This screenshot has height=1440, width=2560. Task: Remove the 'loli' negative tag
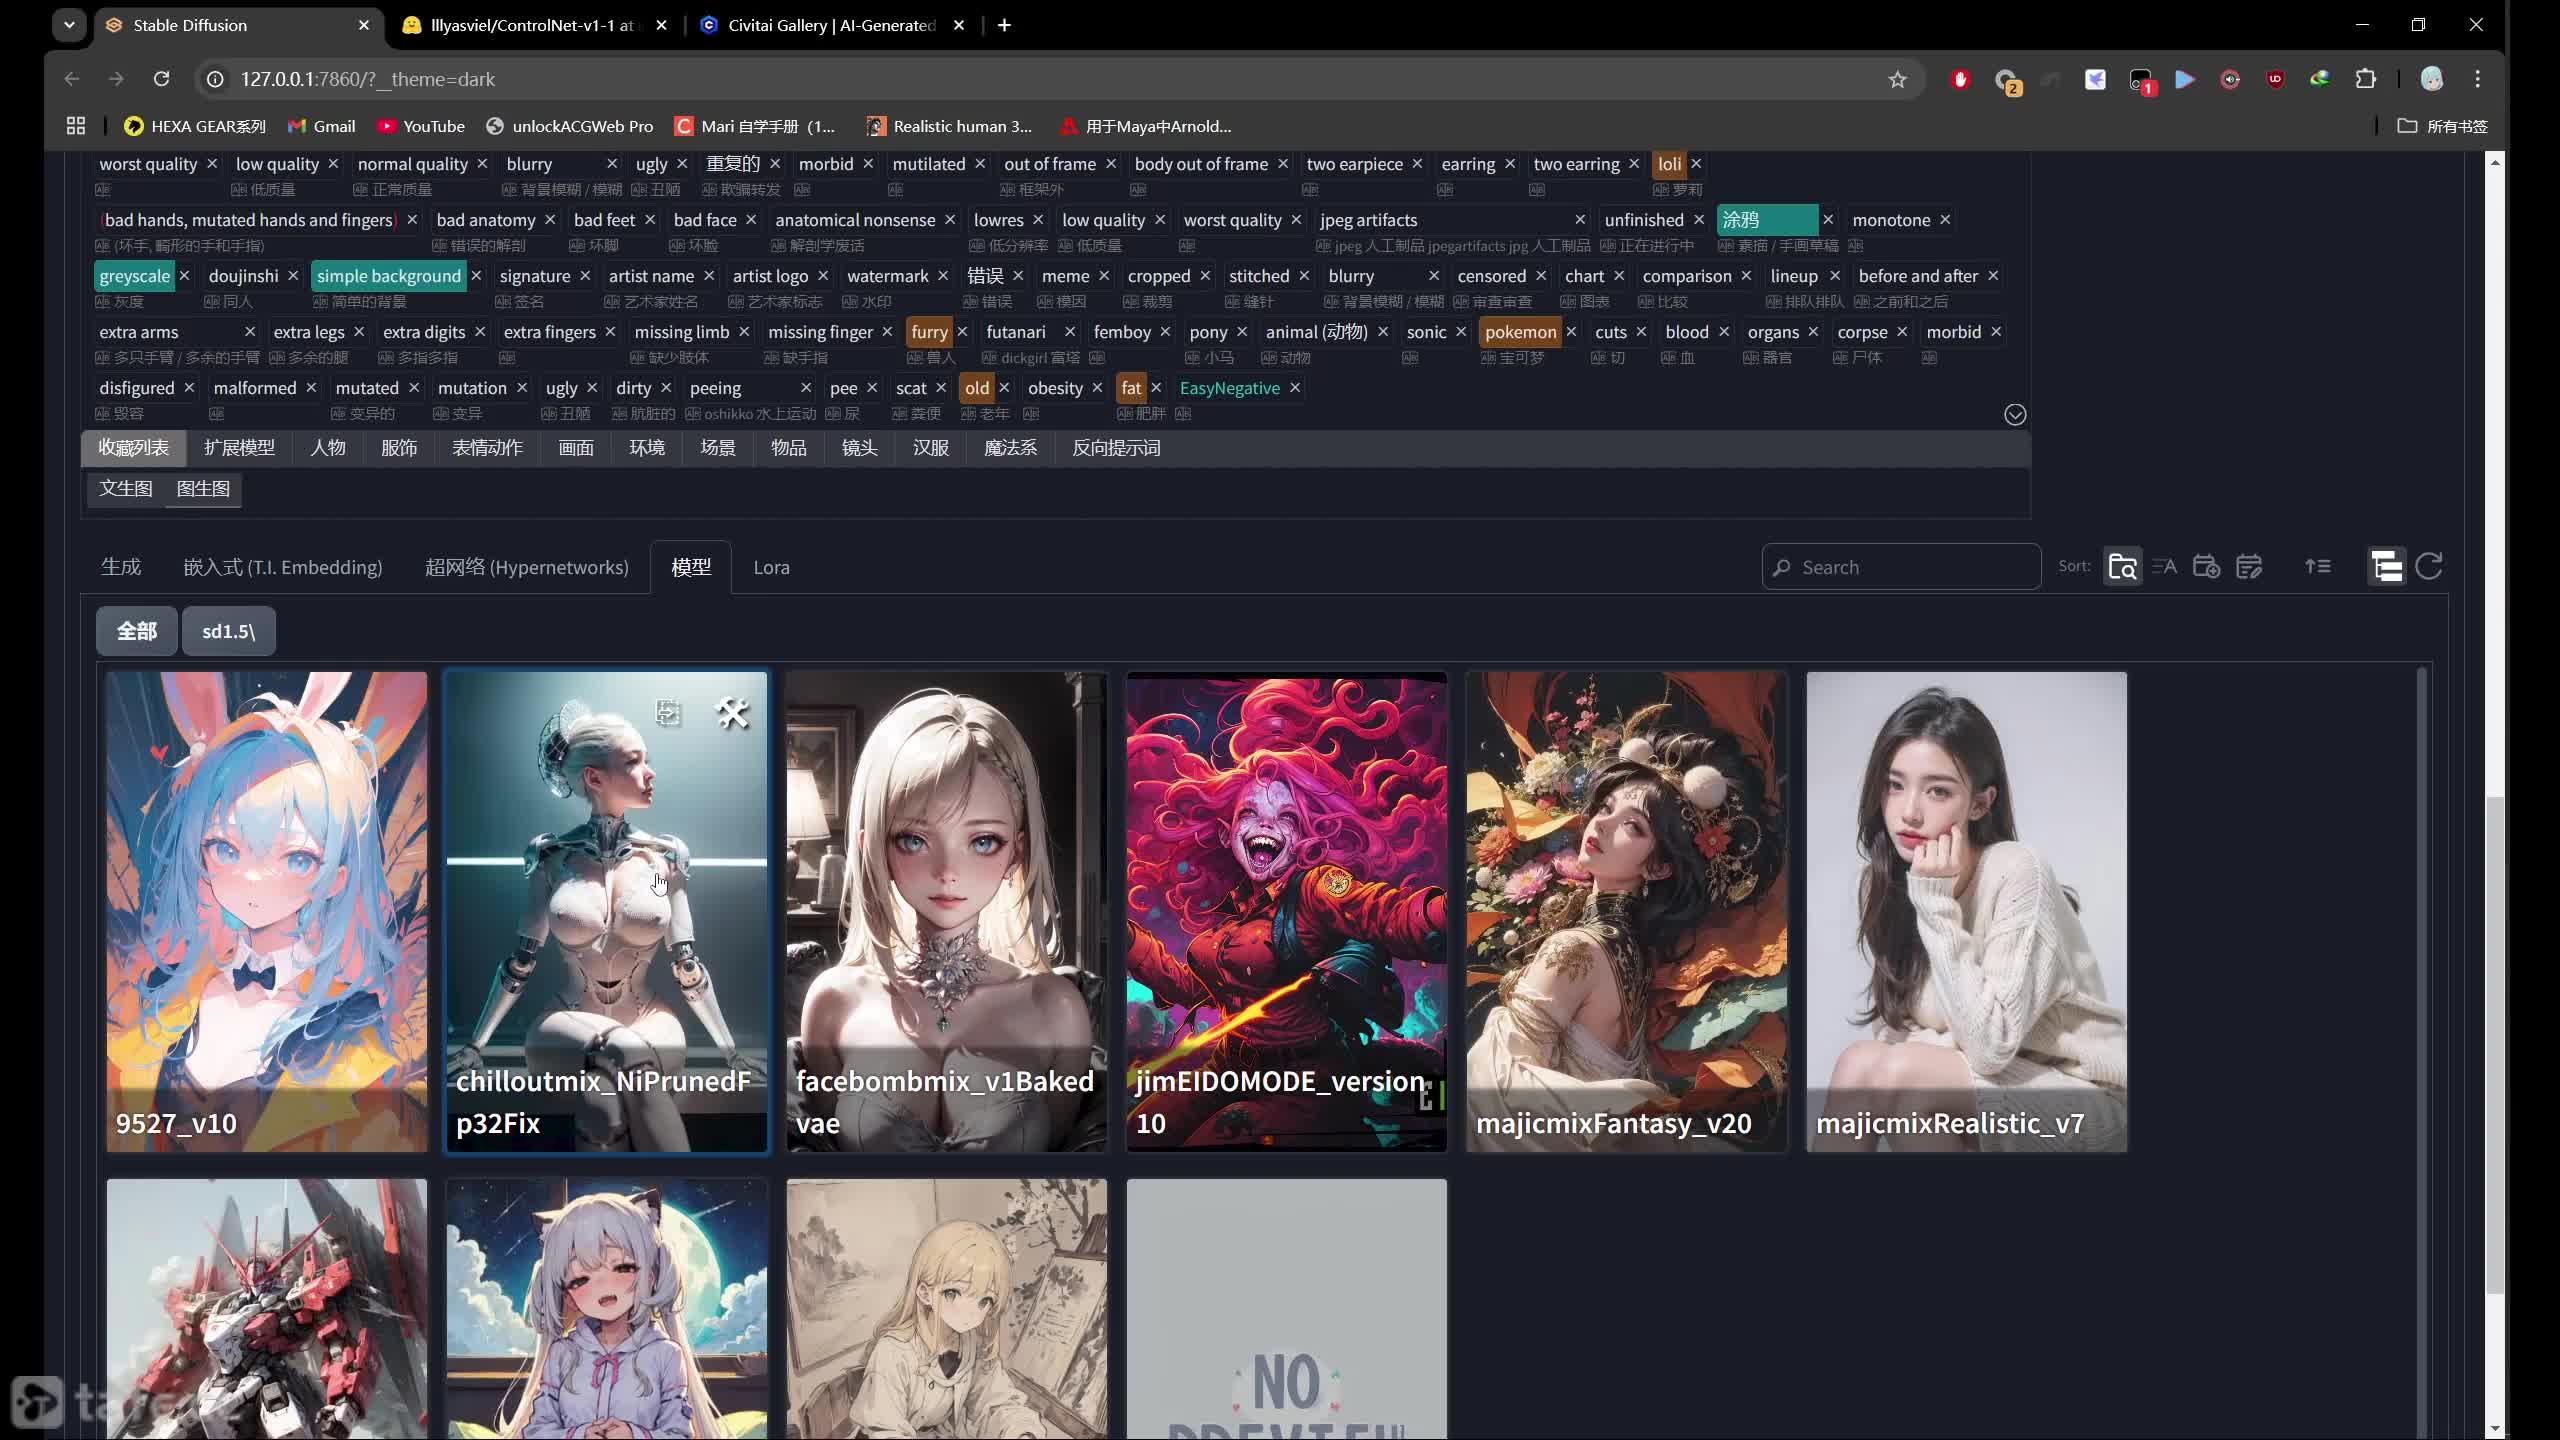(1696, 164)
